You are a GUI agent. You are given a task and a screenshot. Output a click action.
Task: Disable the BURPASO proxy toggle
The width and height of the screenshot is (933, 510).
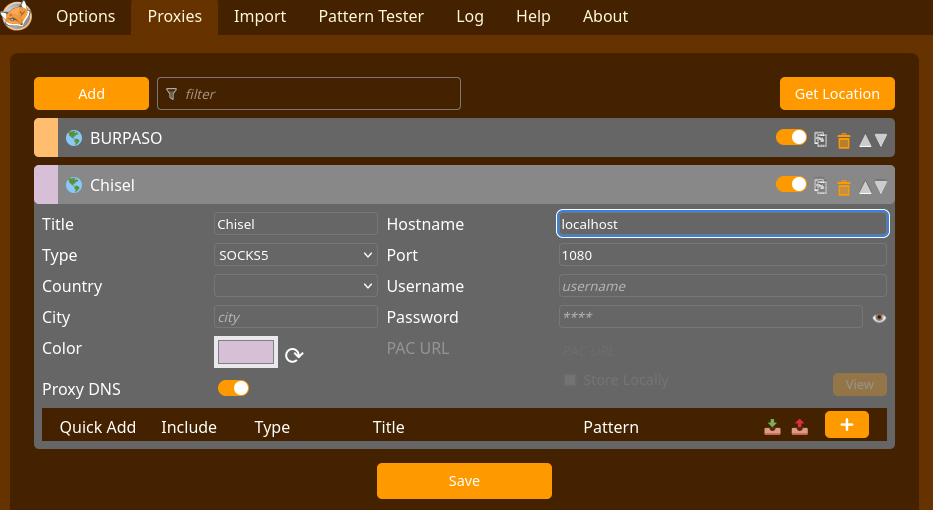point(791,137)
